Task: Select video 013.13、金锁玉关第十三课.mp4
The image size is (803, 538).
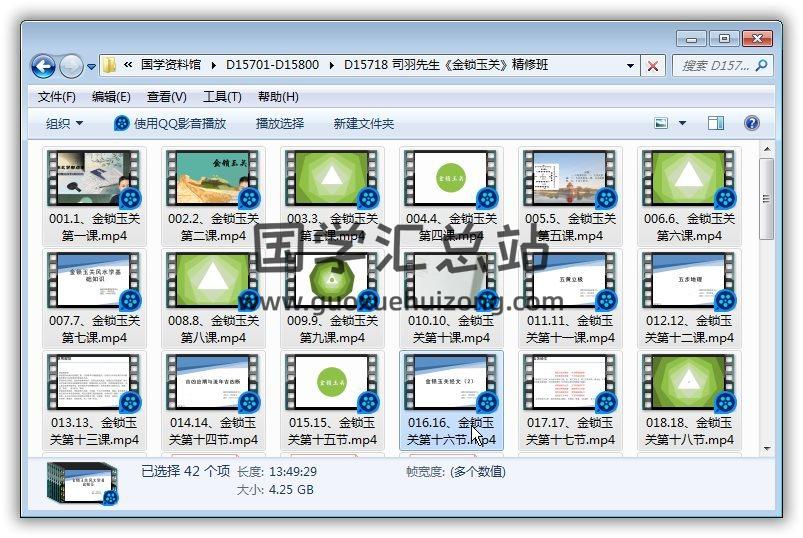Action: click(x=94, y=400)
